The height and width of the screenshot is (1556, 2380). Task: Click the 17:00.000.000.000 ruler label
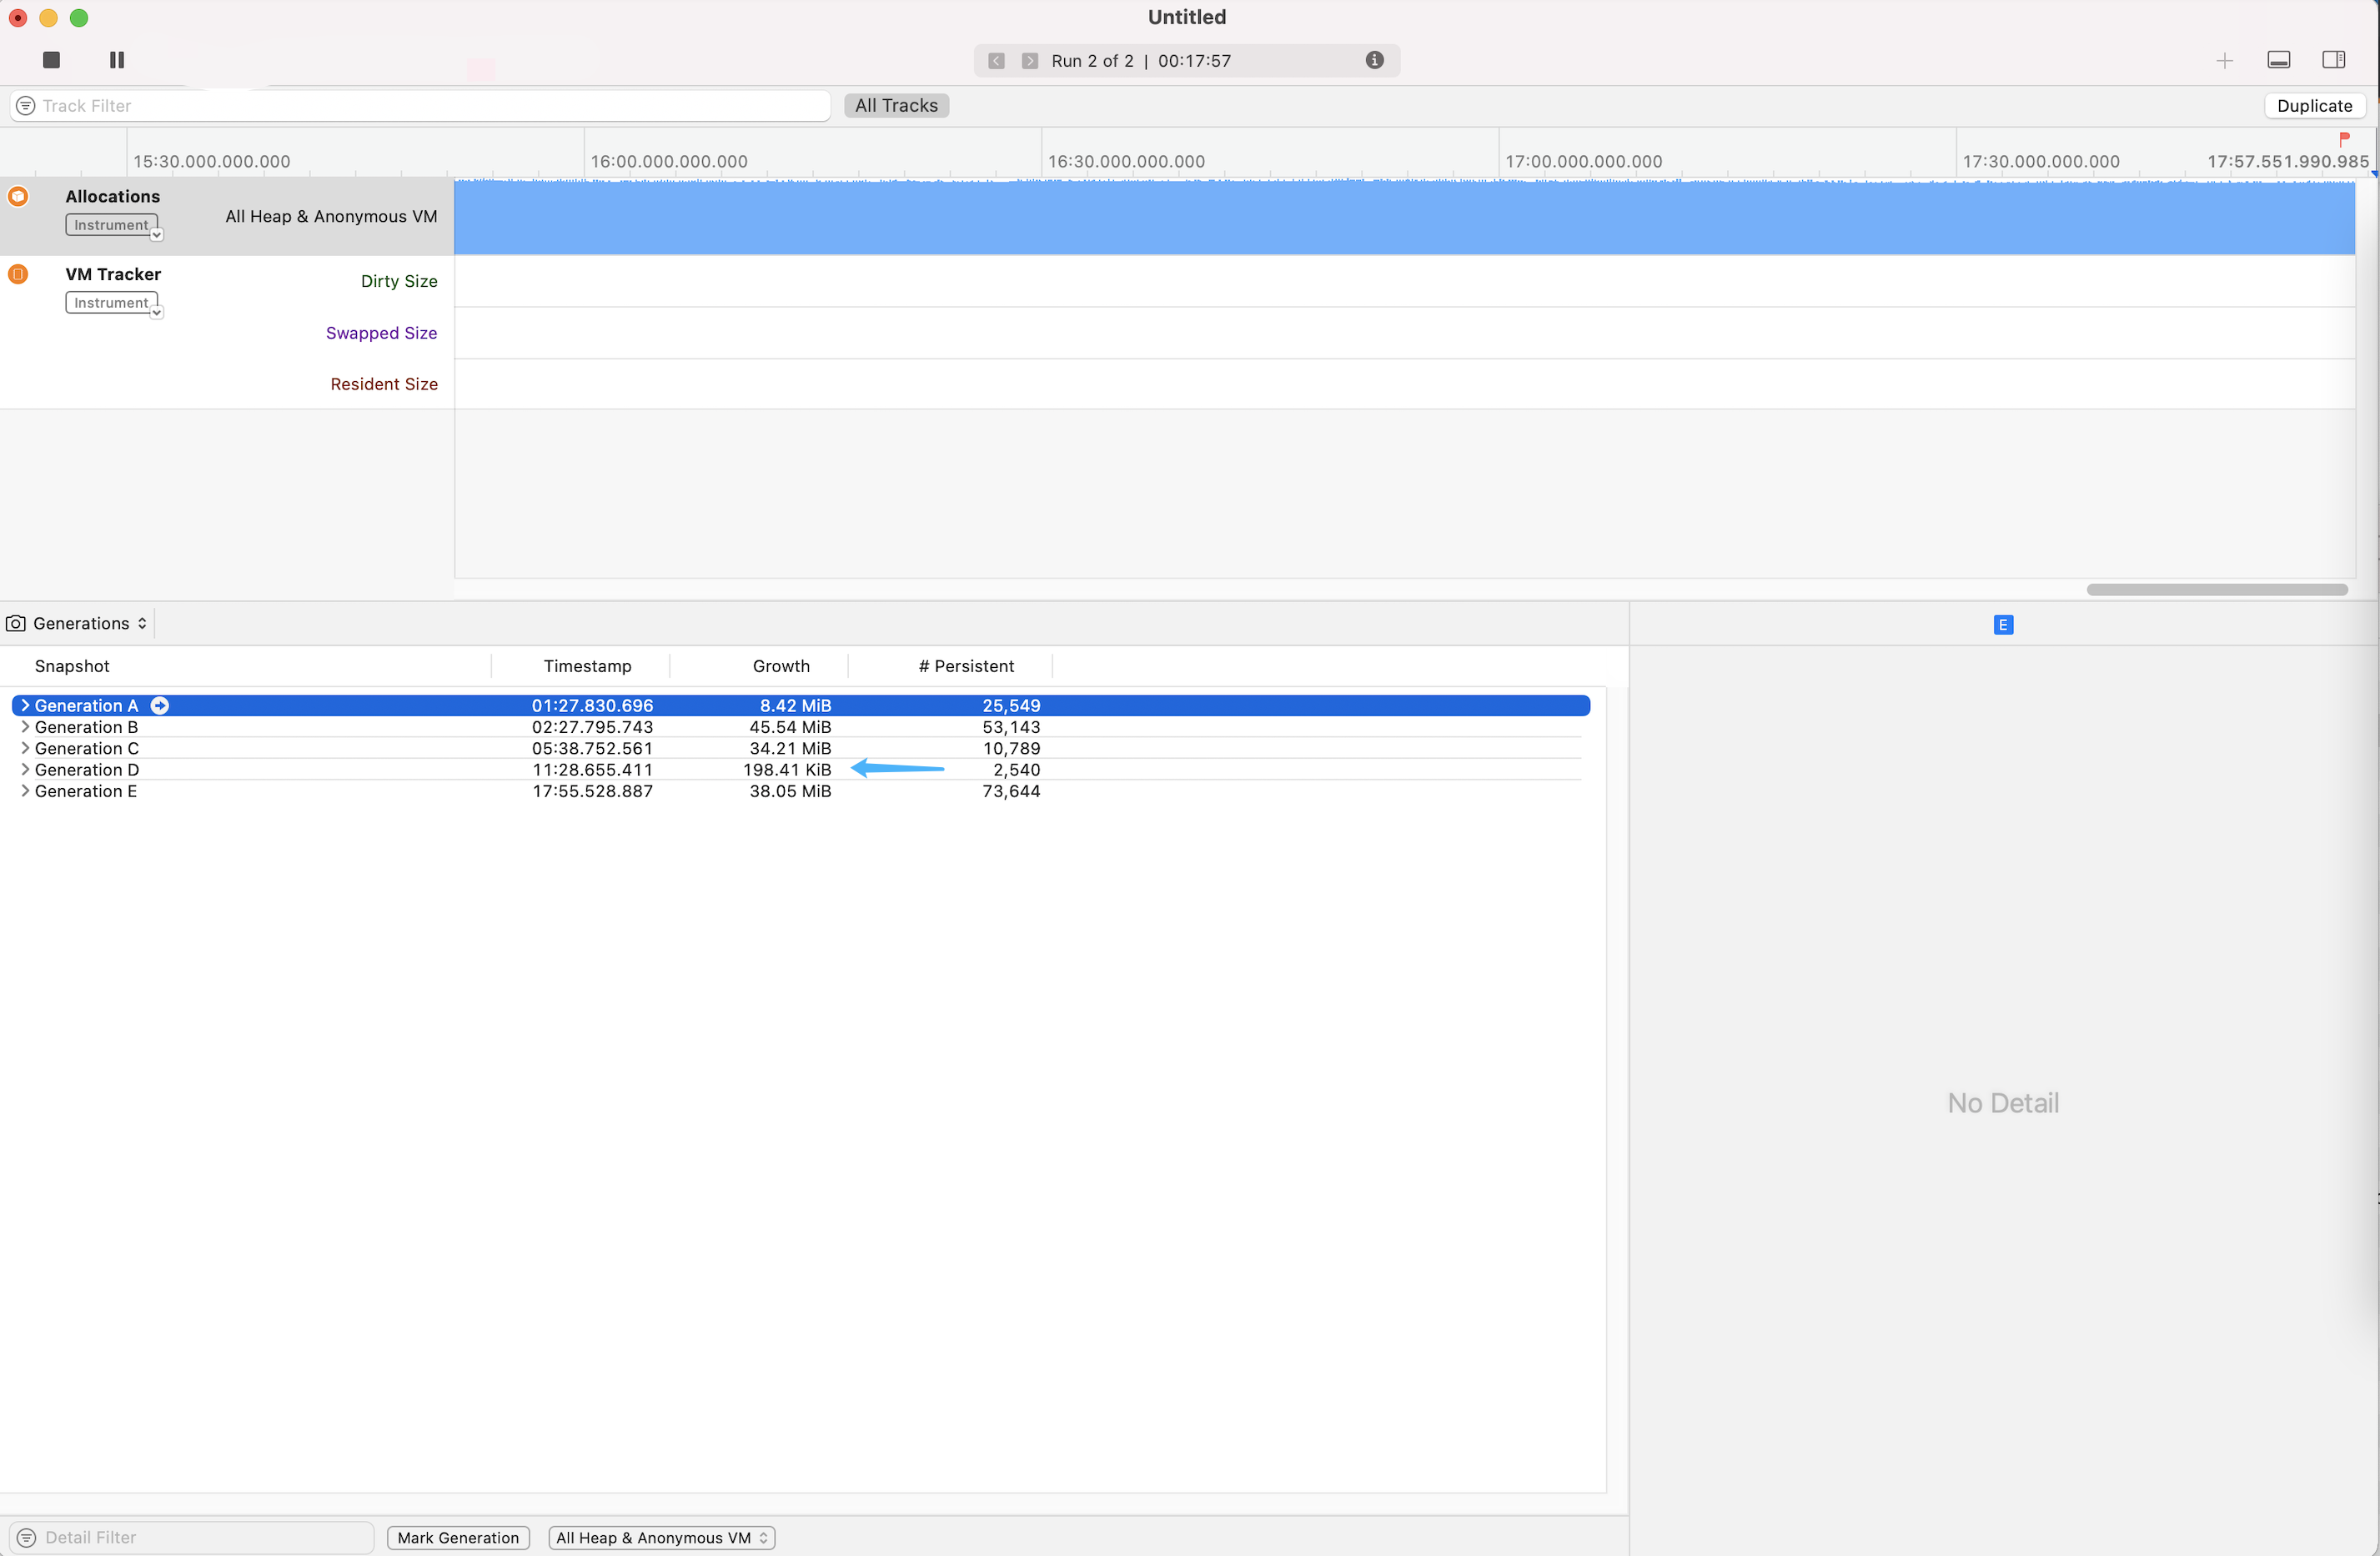click(x=1584, y=161)
